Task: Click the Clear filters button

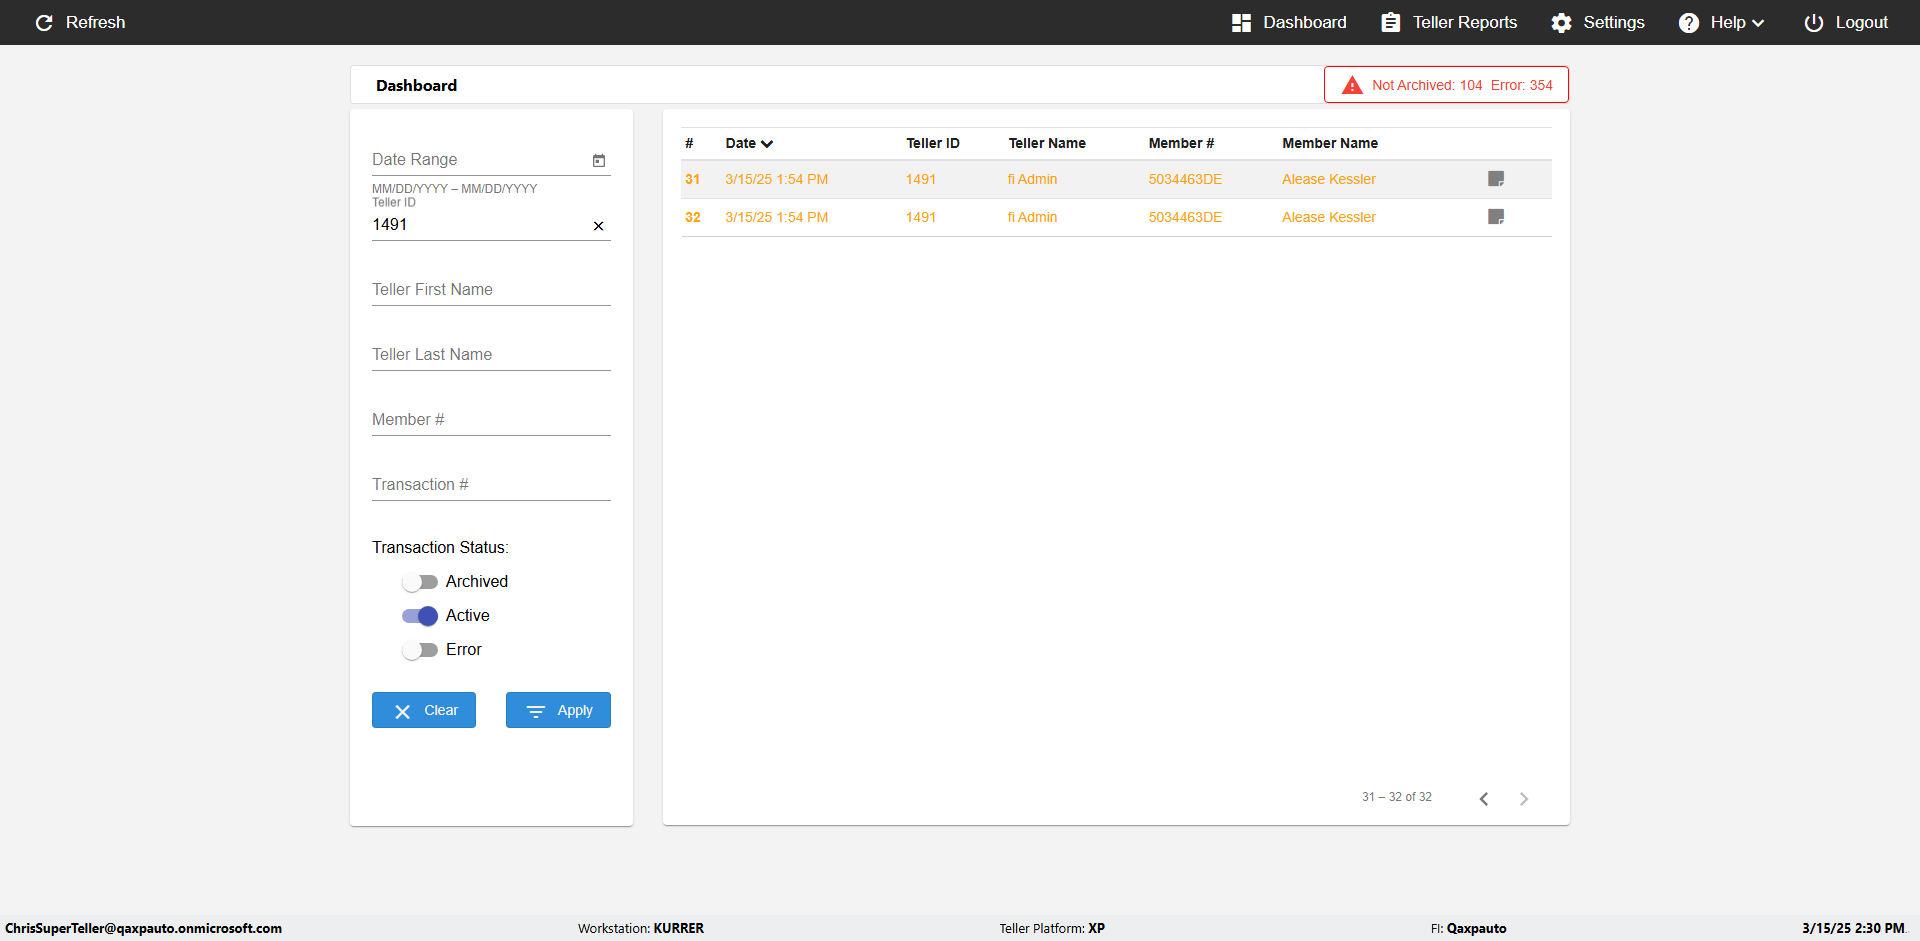Action: [x=424, y=710]
